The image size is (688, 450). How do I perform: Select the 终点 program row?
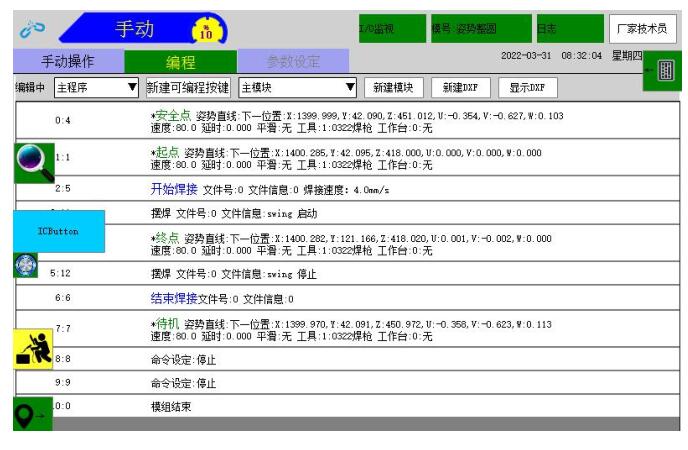348,243
